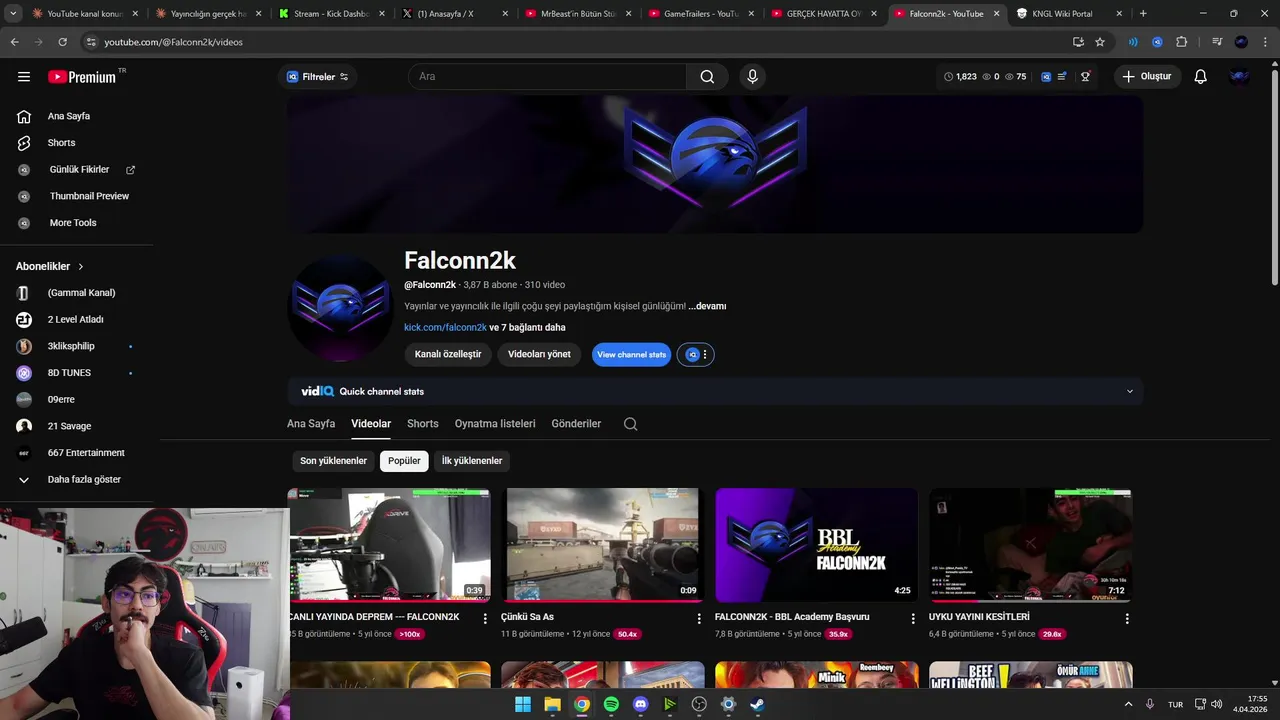Expand channel description with ...devamı

tap(707, 306)
